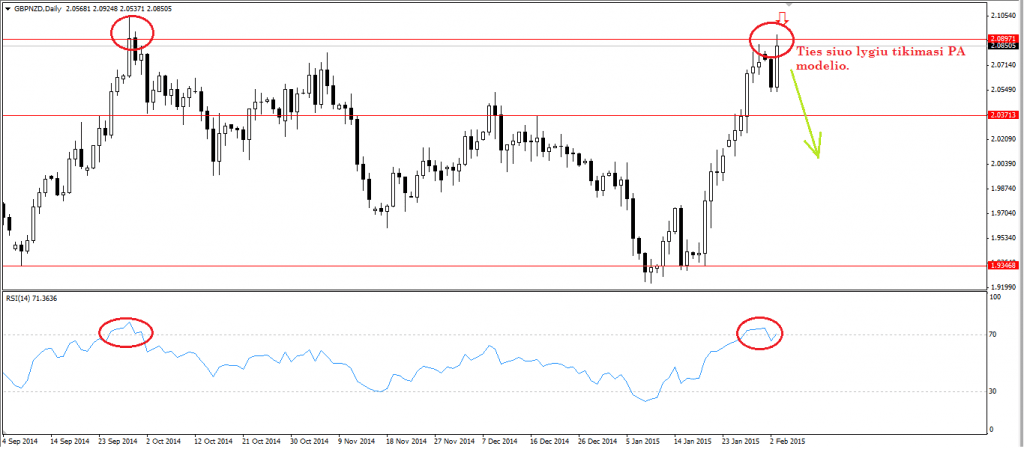The width and height of the screenshot is (1024, 449).
Task: Click the RSI(14) 71.3636 indicator label
Action: point(29,296)
